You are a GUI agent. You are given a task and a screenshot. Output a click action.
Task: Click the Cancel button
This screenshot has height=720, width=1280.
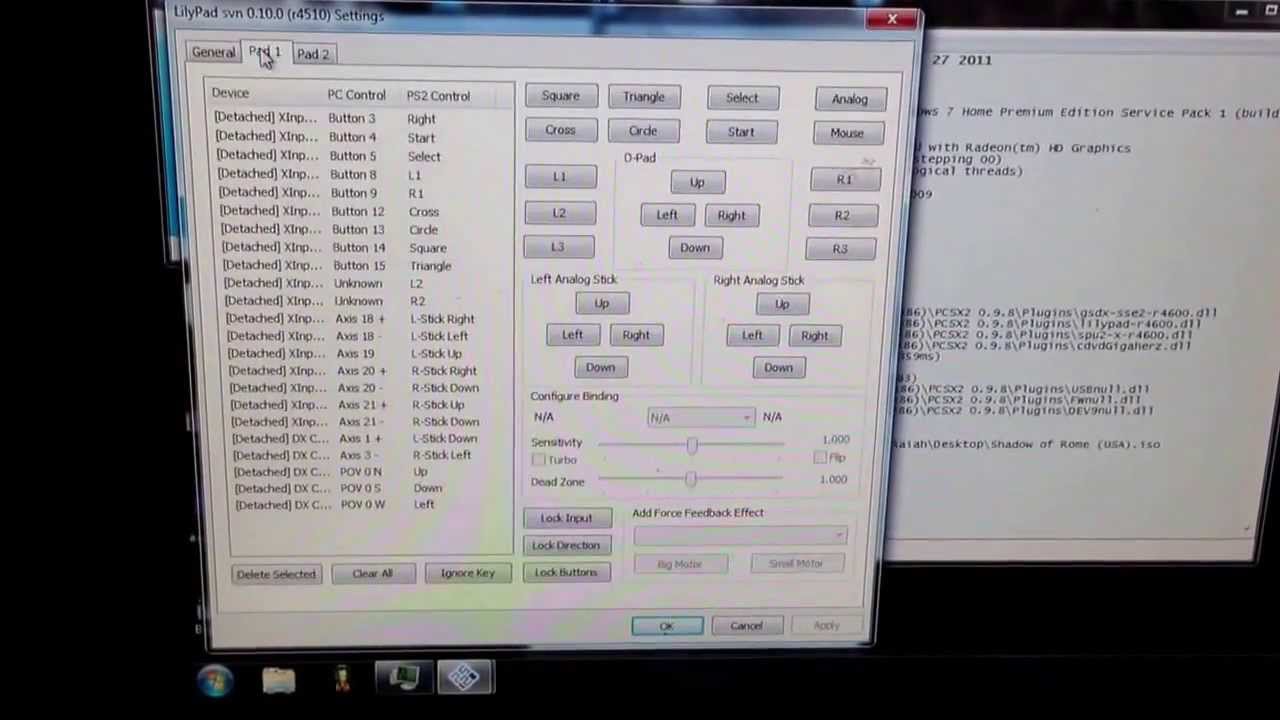746,626
